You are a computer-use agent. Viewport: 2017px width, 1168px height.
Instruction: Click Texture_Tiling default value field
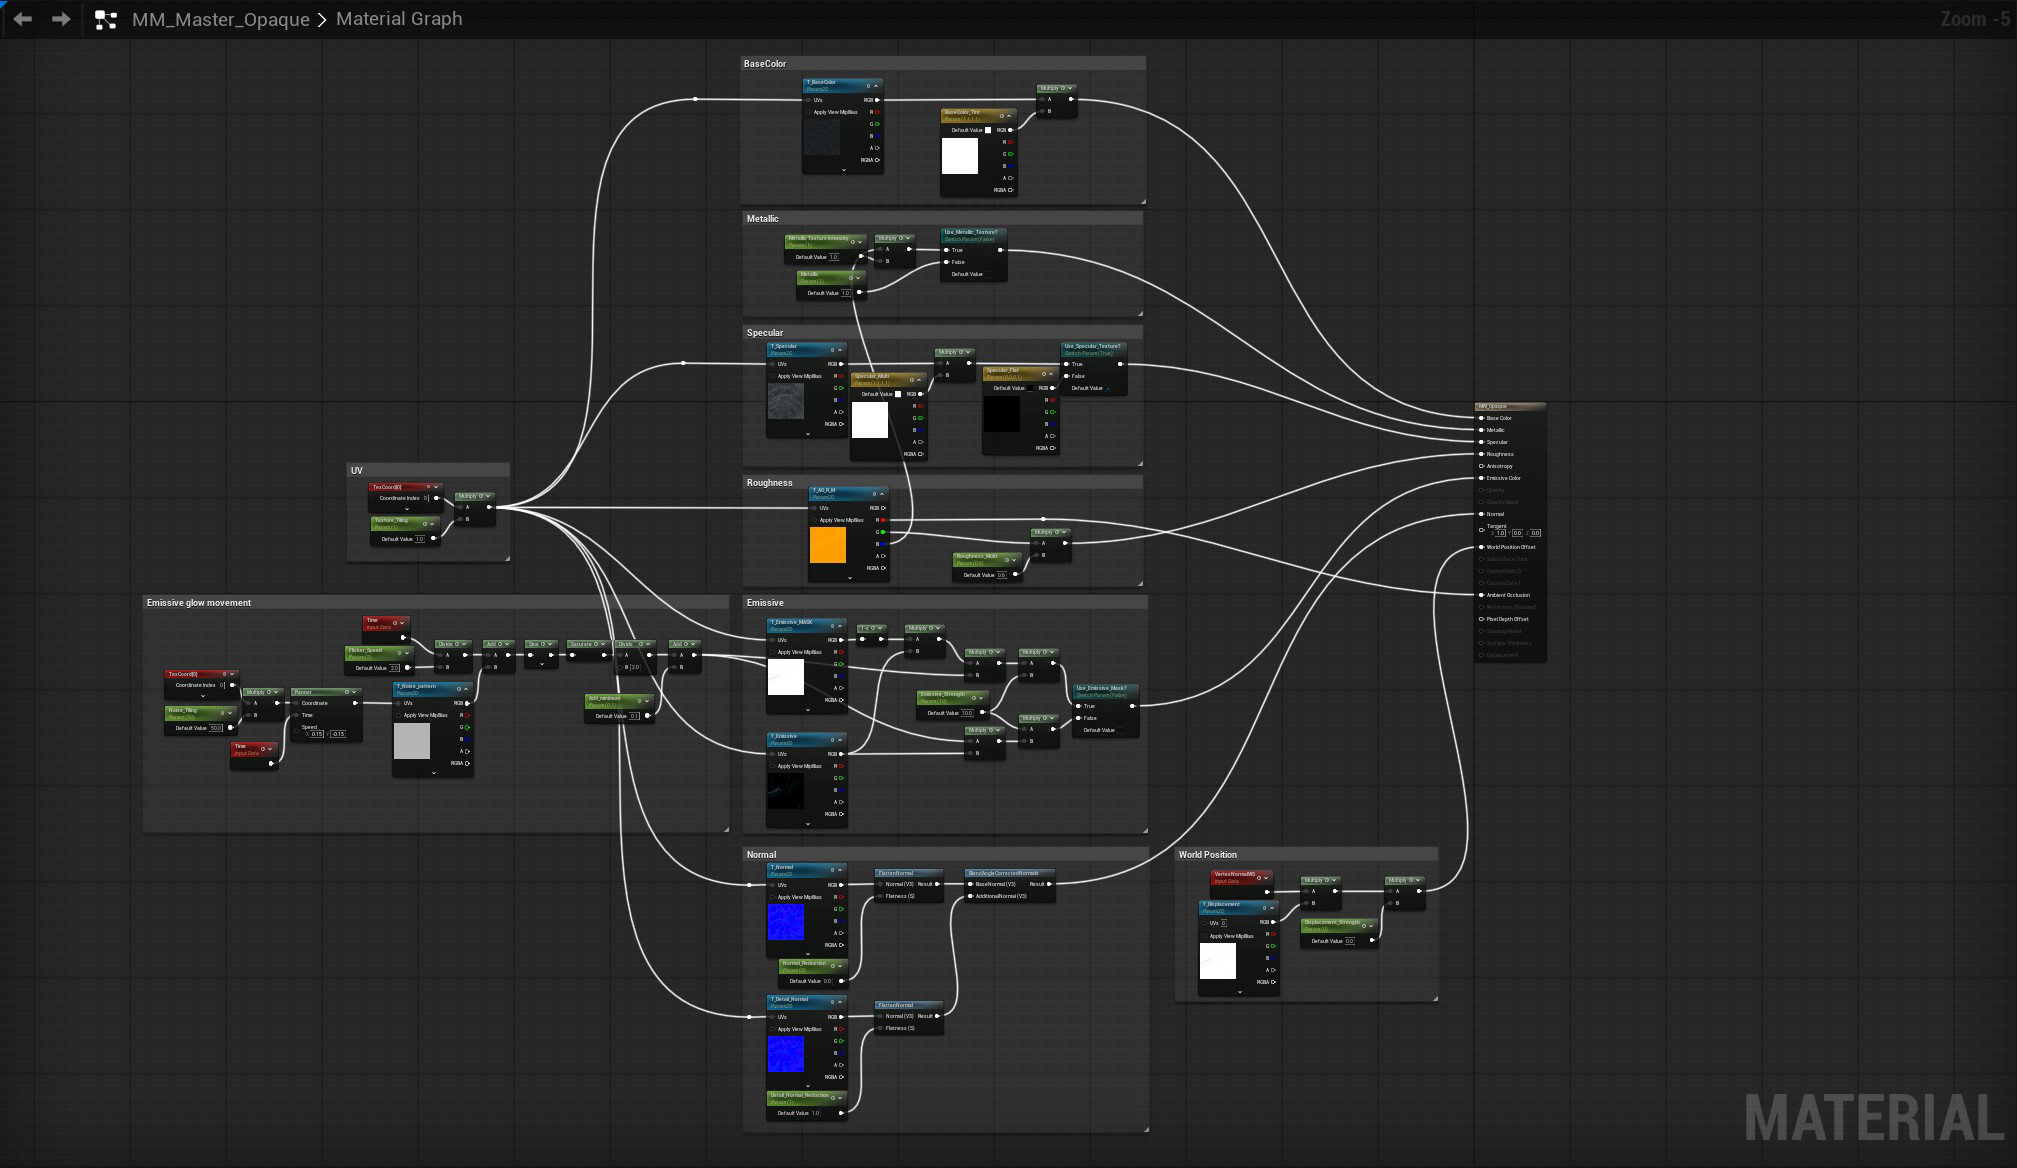coord(420,539)
